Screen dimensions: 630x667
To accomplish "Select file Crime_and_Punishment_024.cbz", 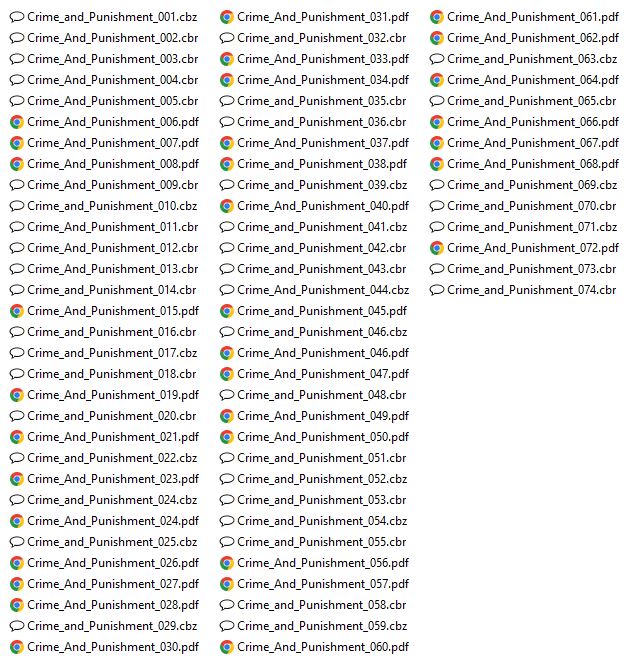I will pos(103,500).
